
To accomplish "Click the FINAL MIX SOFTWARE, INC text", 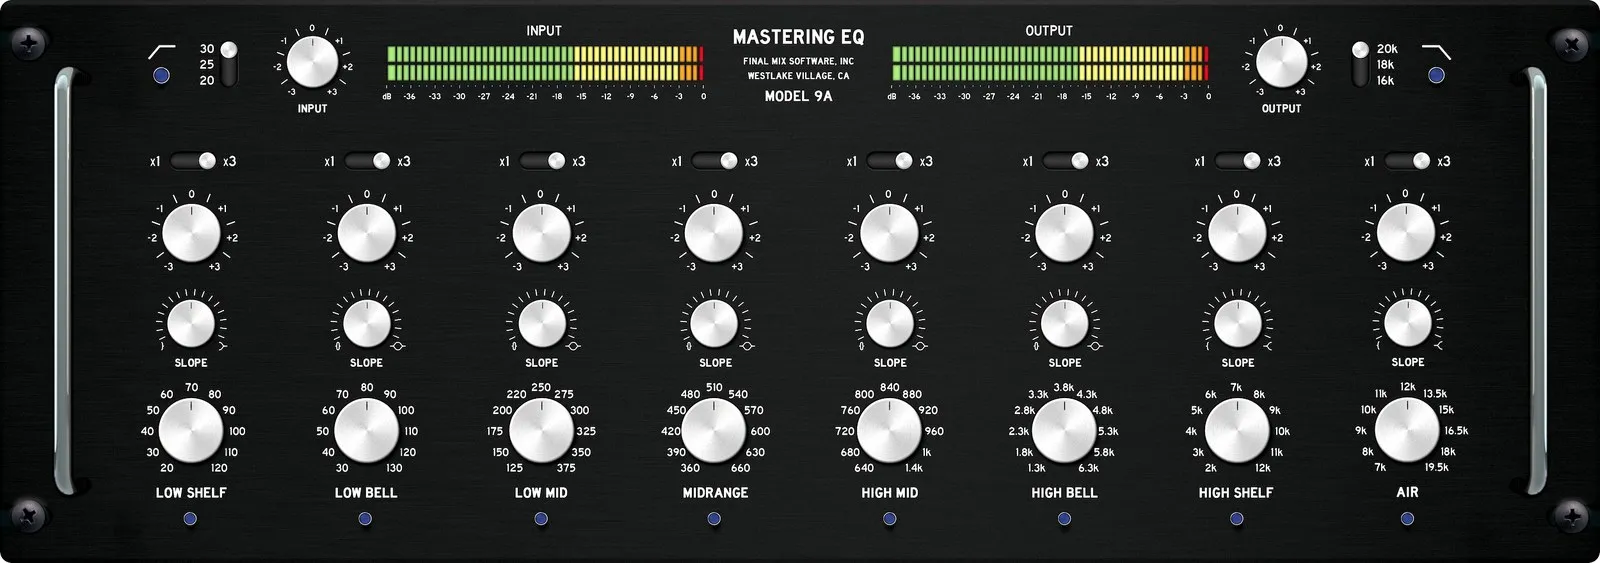I will click(x=798, y=62).
